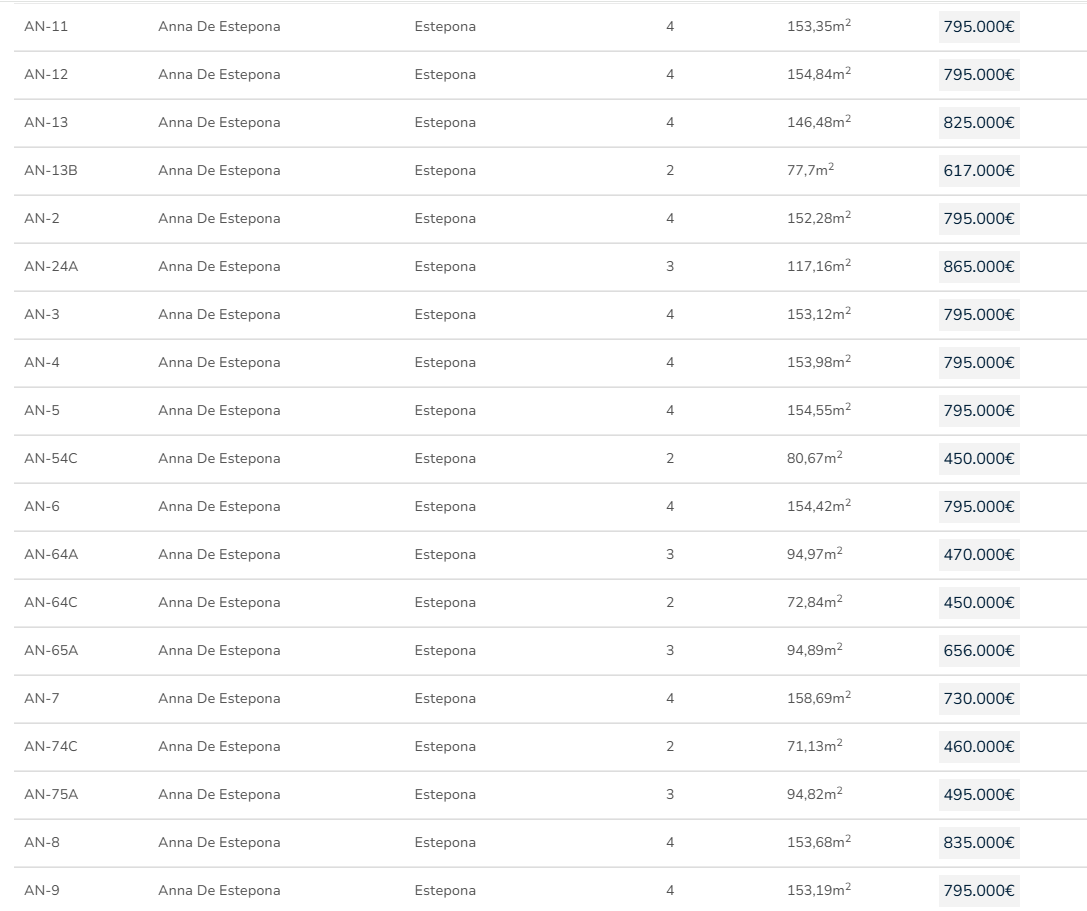Click the 795.000€ price for AN-11
This screenshot has height=911, width=1087.
[x=978, y=27]
